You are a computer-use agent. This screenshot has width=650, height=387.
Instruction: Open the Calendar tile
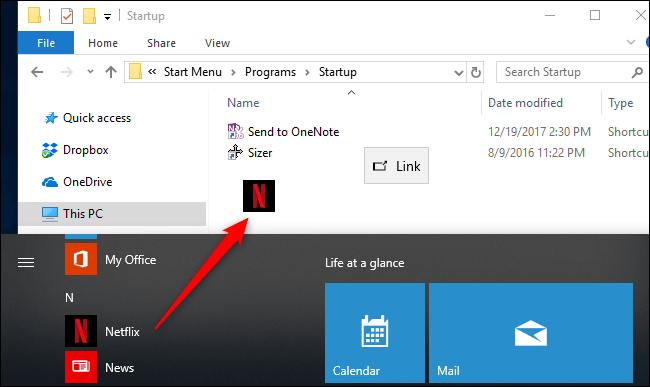click(x=375, y=333)
